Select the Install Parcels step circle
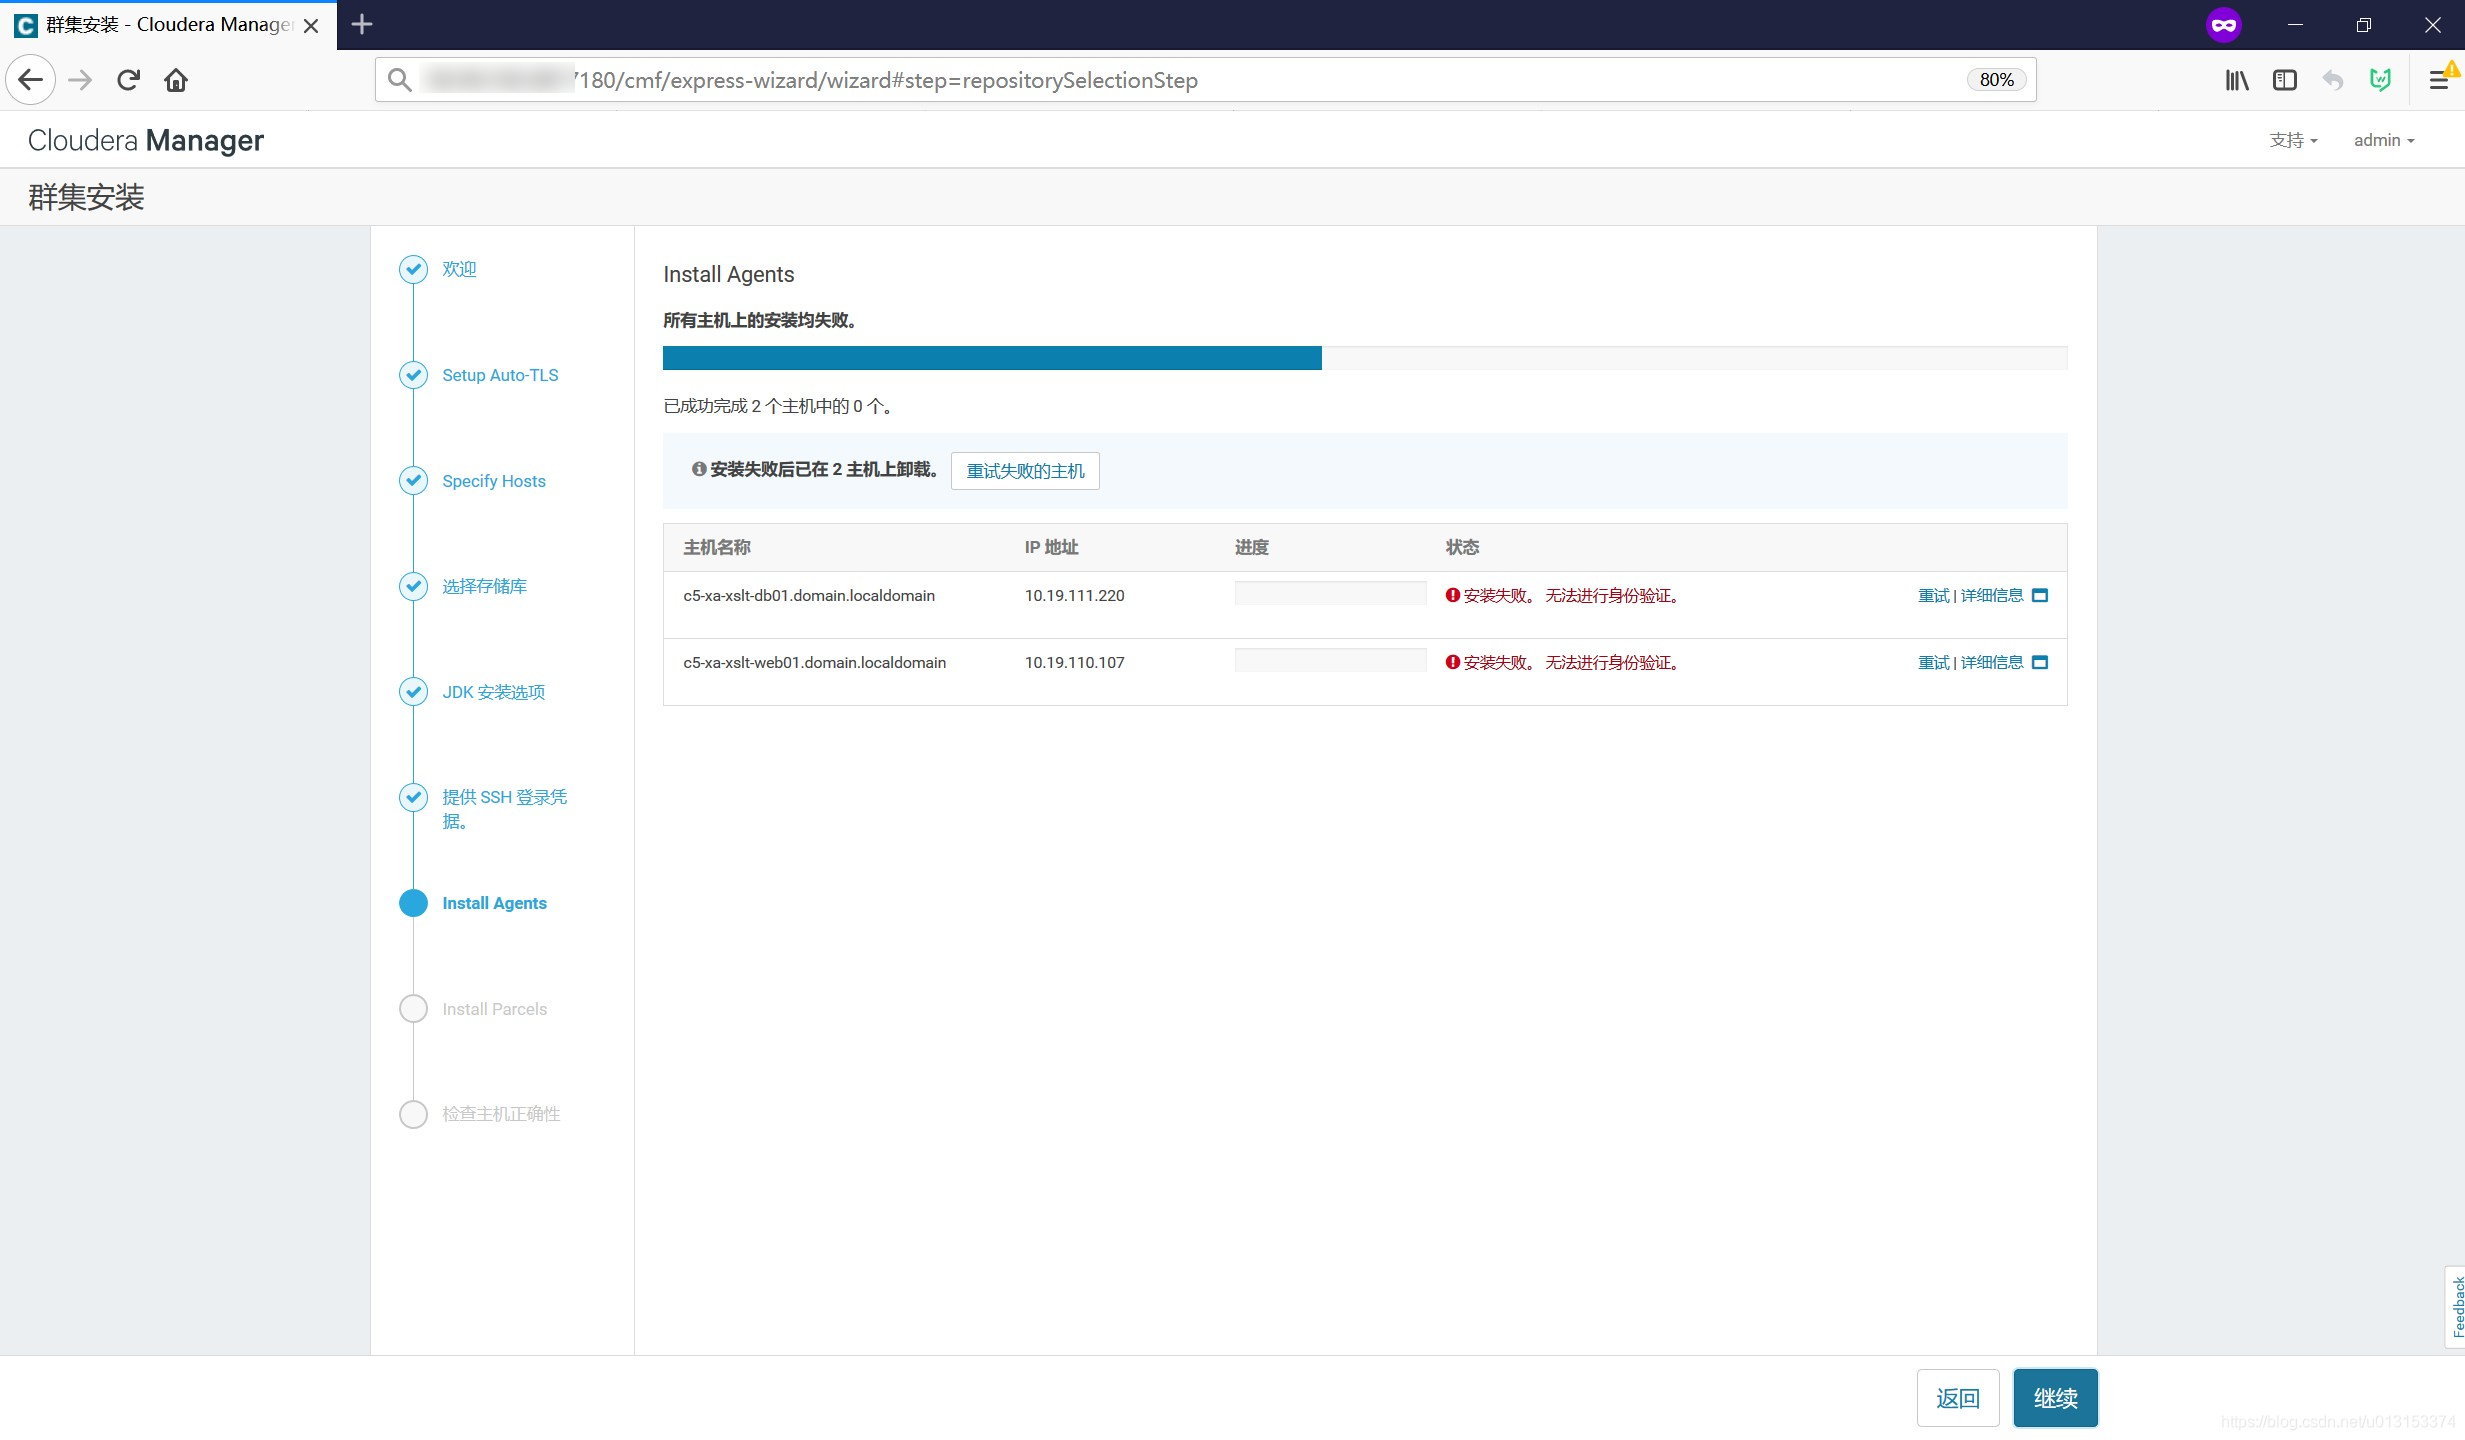Image resolution: width=2465 pixels, height=1440 pixels. pos(413,1009)
